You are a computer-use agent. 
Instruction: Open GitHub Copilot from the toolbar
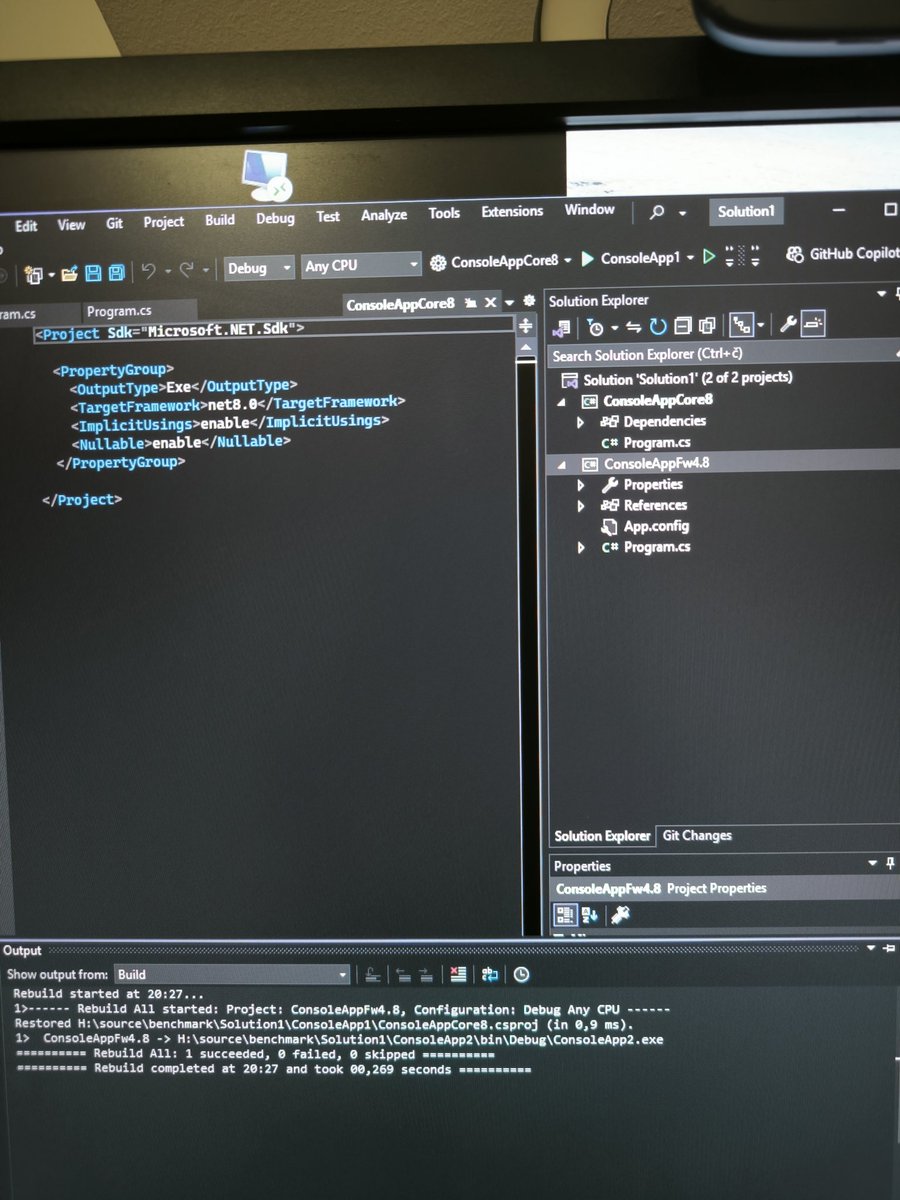pos(841,254)
